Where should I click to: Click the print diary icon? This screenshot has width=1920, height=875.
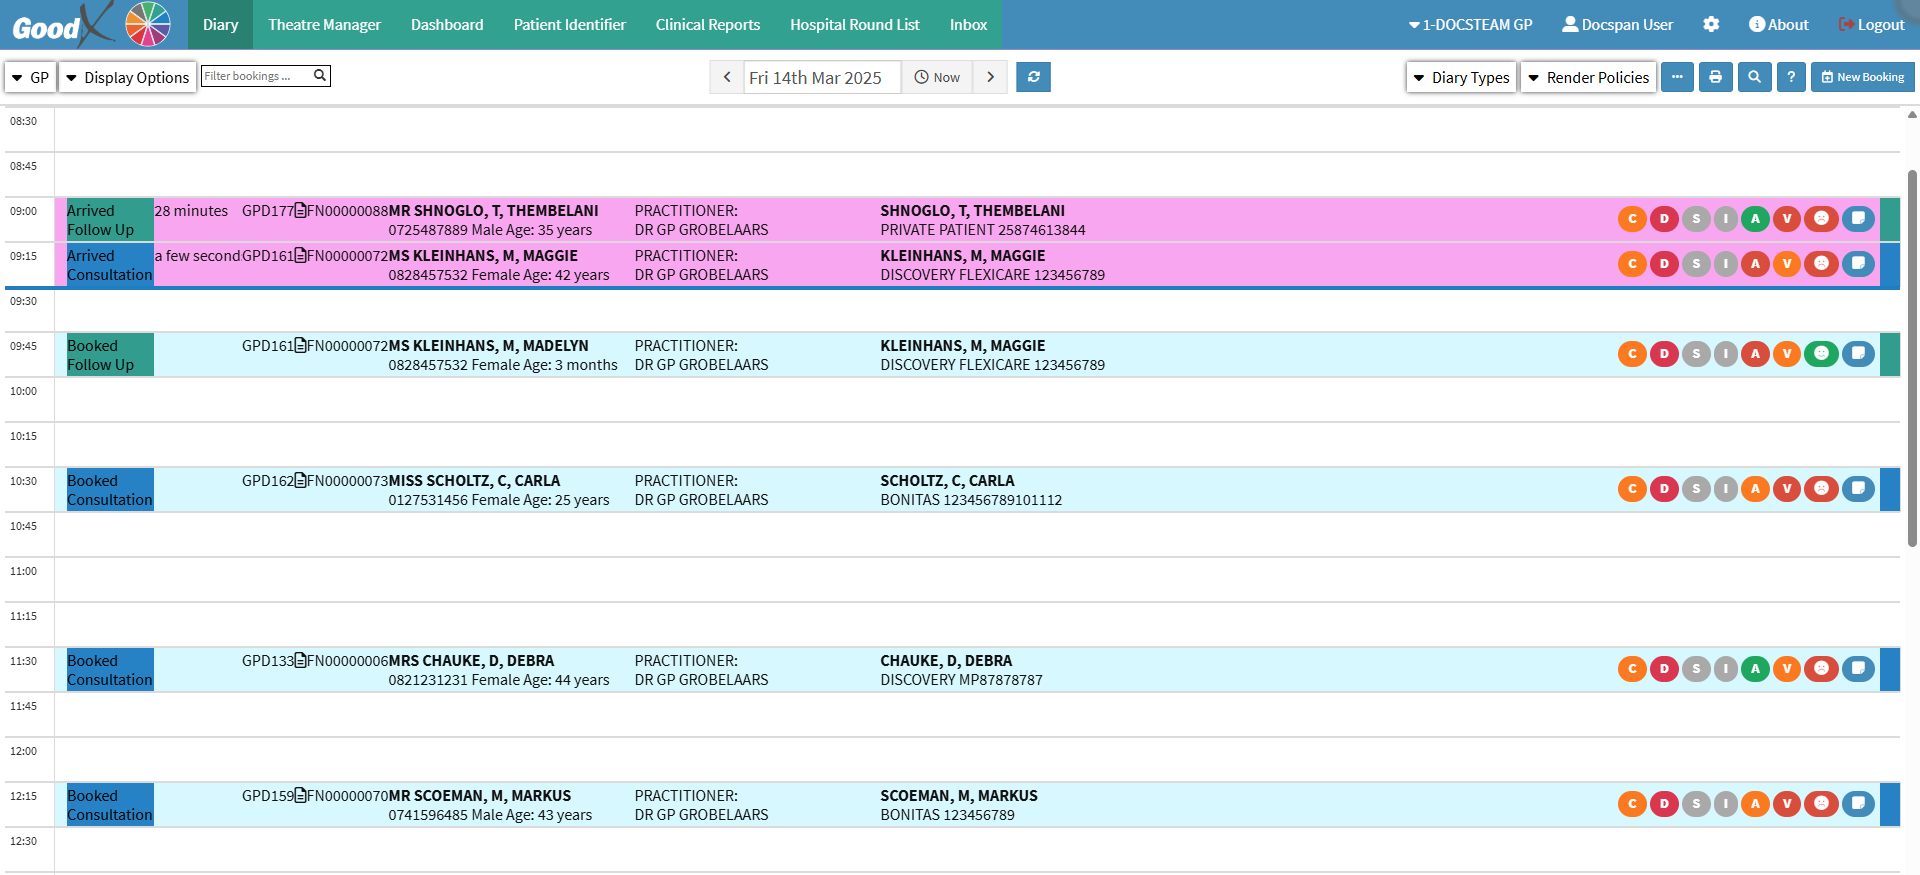coord(1715,77)
